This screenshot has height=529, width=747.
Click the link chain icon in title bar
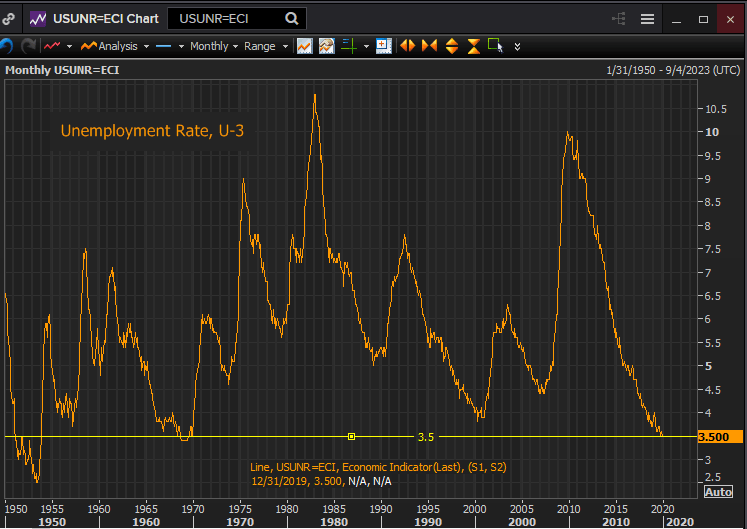coord(9,18)
